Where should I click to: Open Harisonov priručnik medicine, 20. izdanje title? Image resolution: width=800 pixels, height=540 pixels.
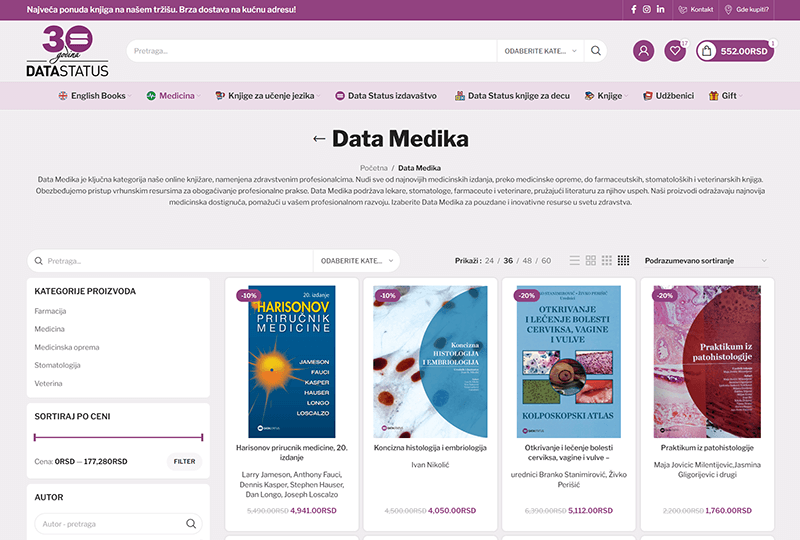point(292,453)
